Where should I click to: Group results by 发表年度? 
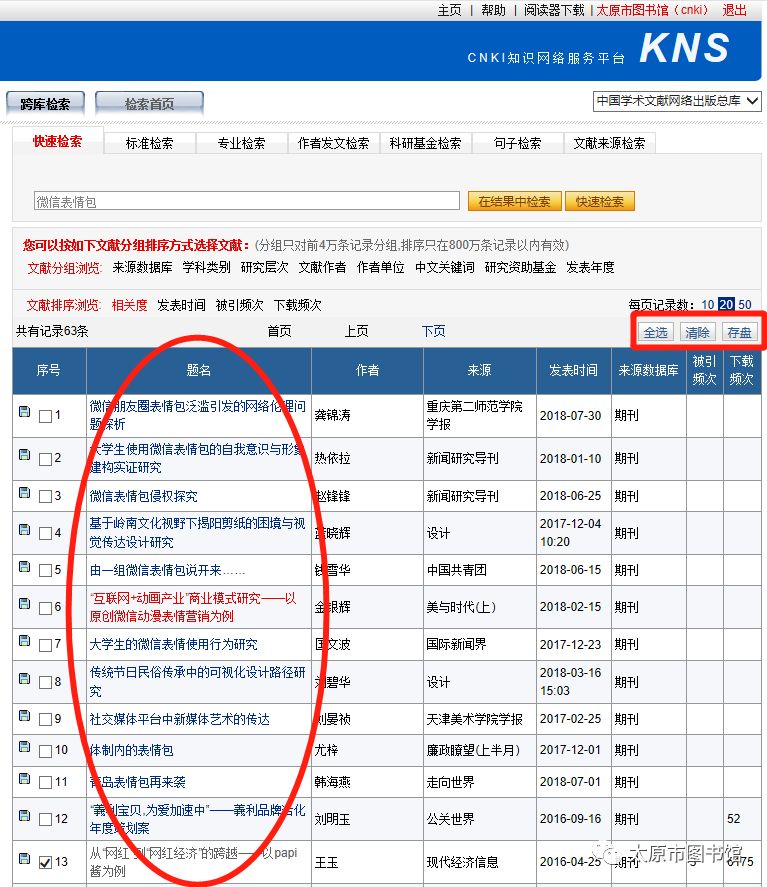590,268
